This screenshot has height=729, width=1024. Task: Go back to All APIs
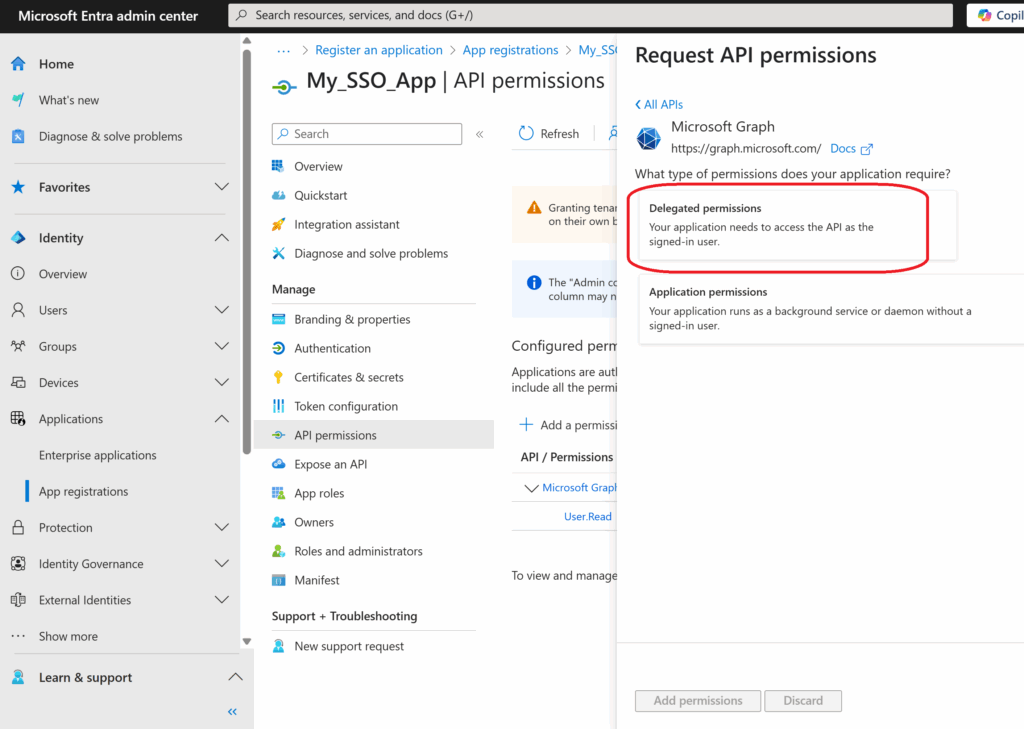click(659, 105)
